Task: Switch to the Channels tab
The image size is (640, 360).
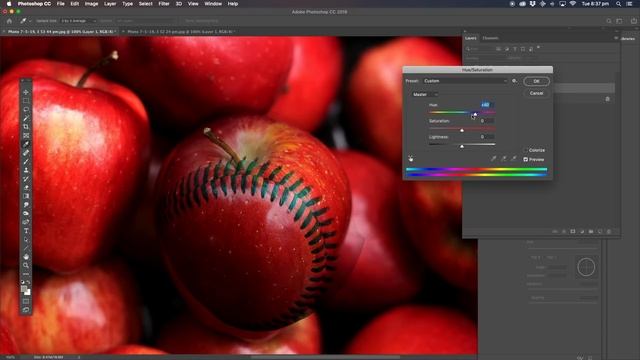Action: coord(490,38)
